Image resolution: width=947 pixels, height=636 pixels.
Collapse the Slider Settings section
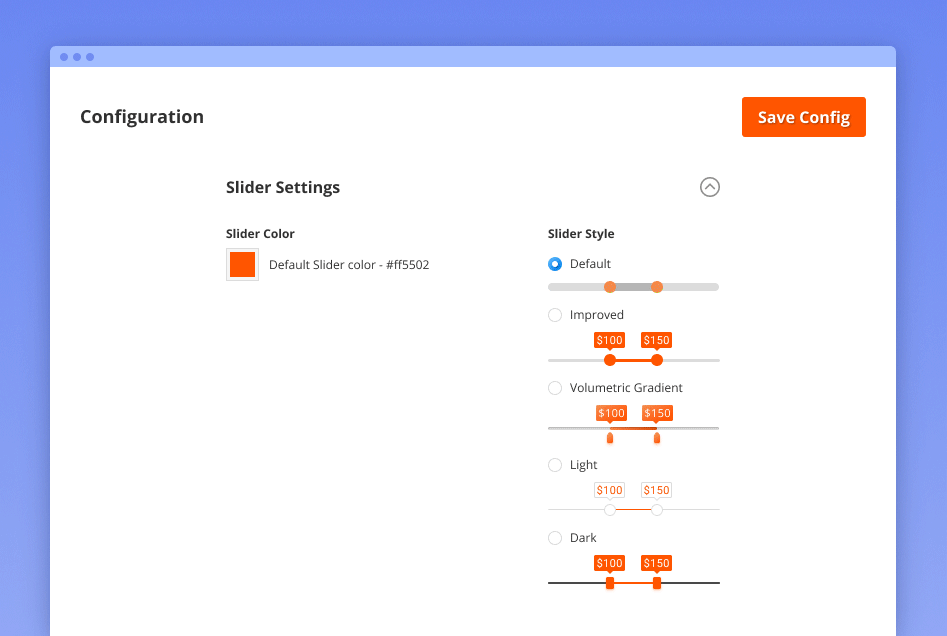pyautogui.click(x=709, y=187)
